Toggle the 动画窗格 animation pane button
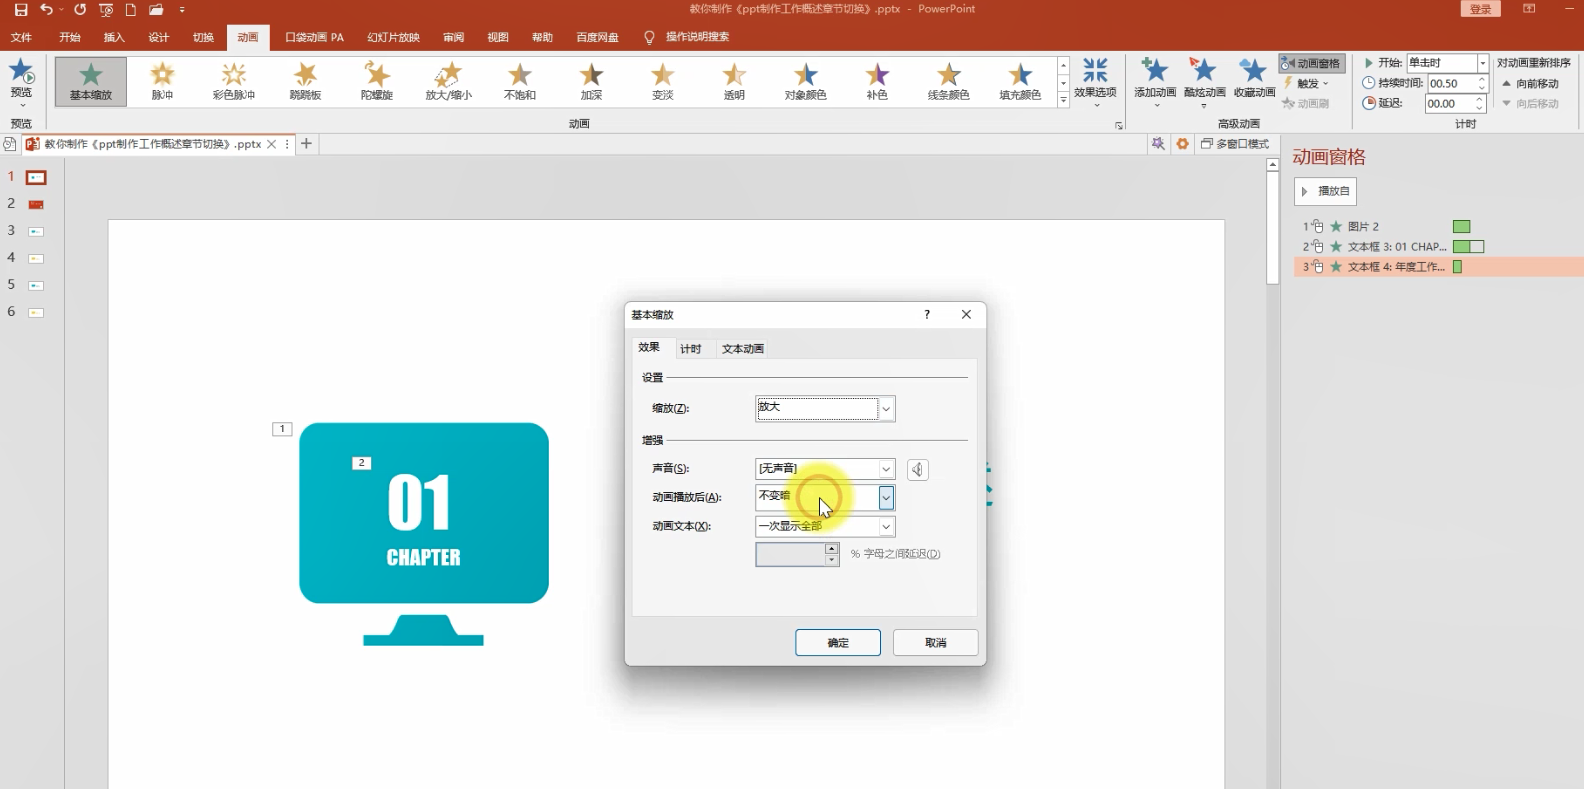1584x789 pixels. point(1311,63)
